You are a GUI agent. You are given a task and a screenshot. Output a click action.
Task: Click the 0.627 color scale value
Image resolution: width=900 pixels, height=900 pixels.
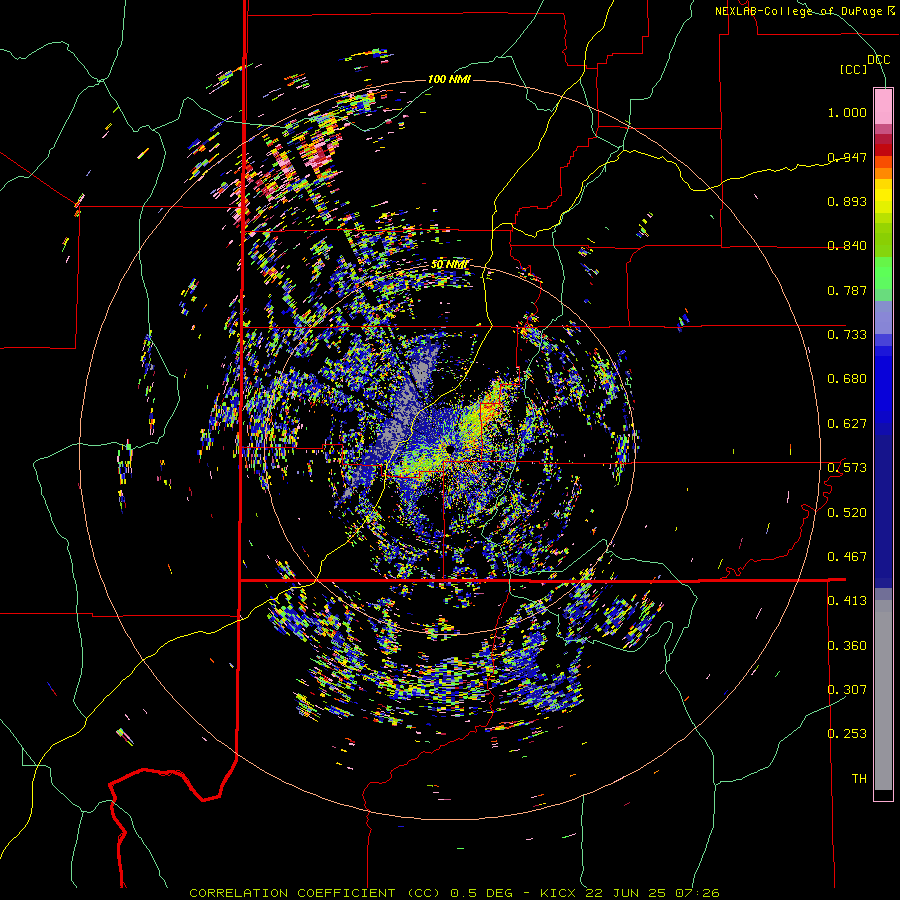click(847, 424)
